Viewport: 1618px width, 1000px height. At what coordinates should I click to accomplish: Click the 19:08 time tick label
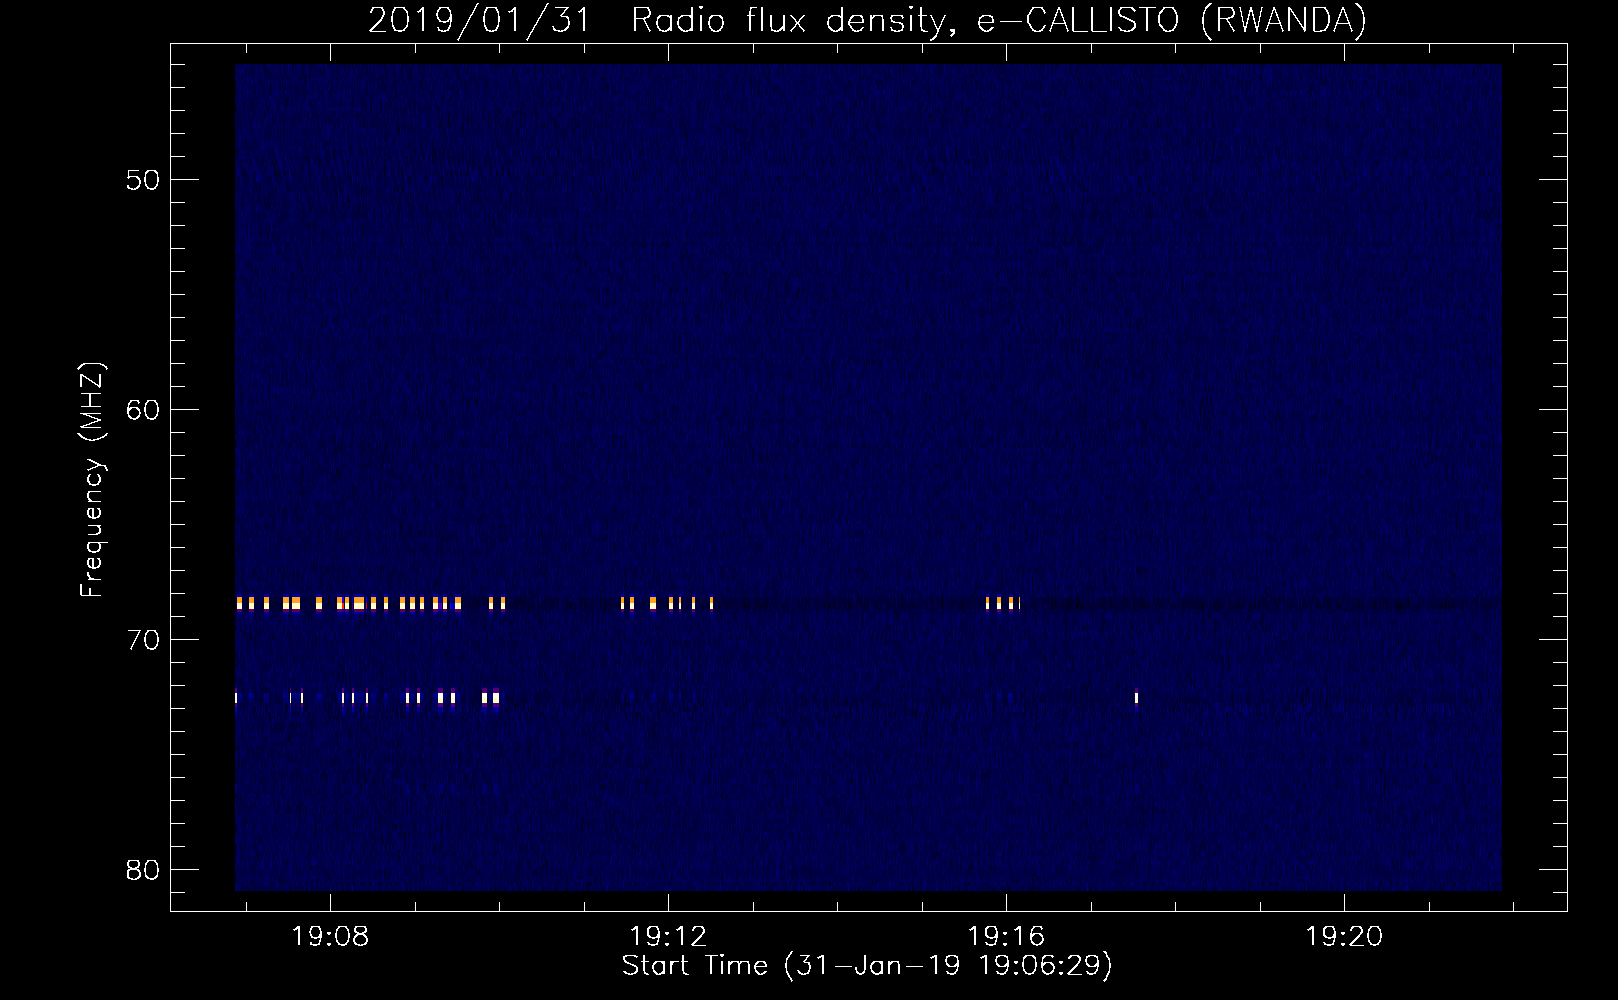(x=330, y=936)
